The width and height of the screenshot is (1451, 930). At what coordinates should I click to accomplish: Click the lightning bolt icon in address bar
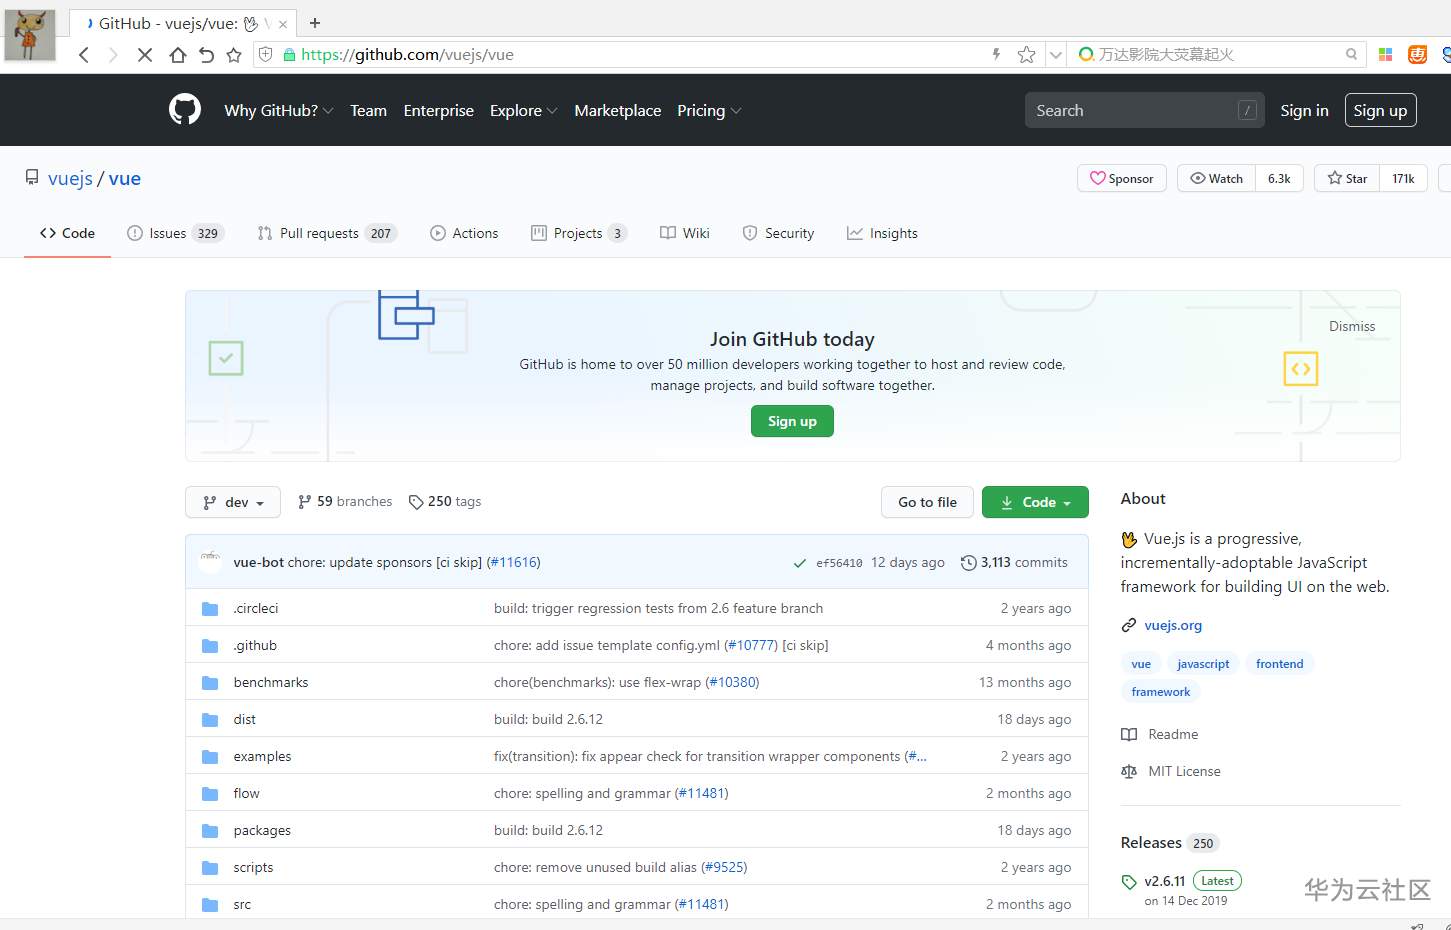(996, 55)
